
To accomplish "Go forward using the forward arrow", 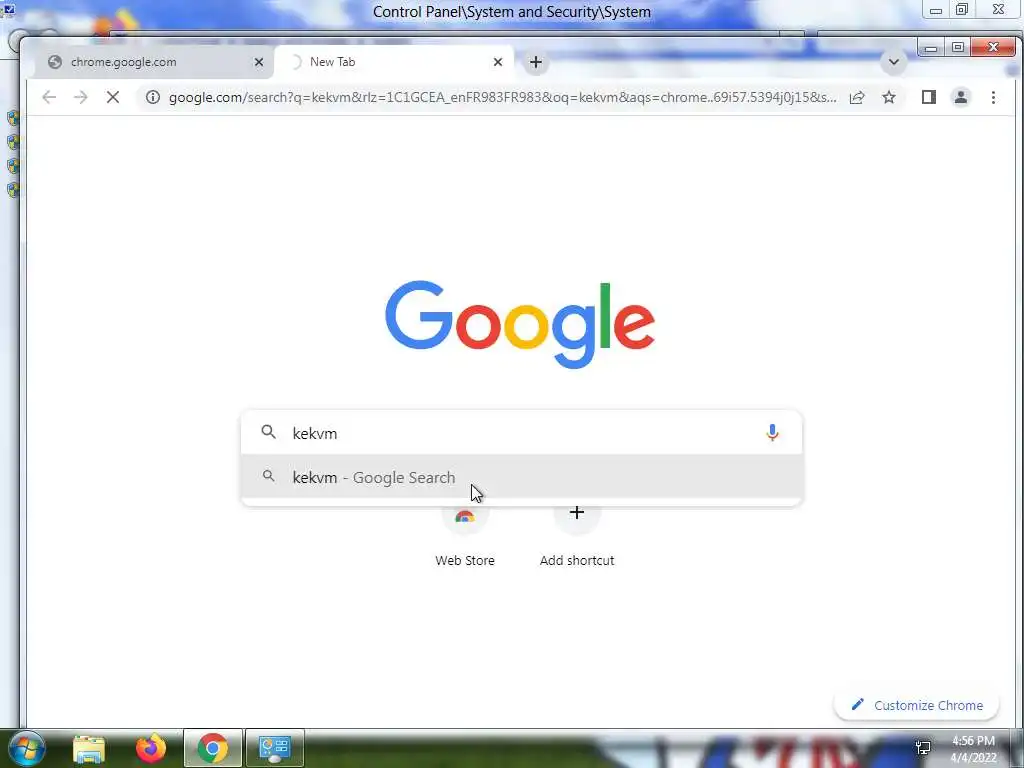I will tap(80, 97).
